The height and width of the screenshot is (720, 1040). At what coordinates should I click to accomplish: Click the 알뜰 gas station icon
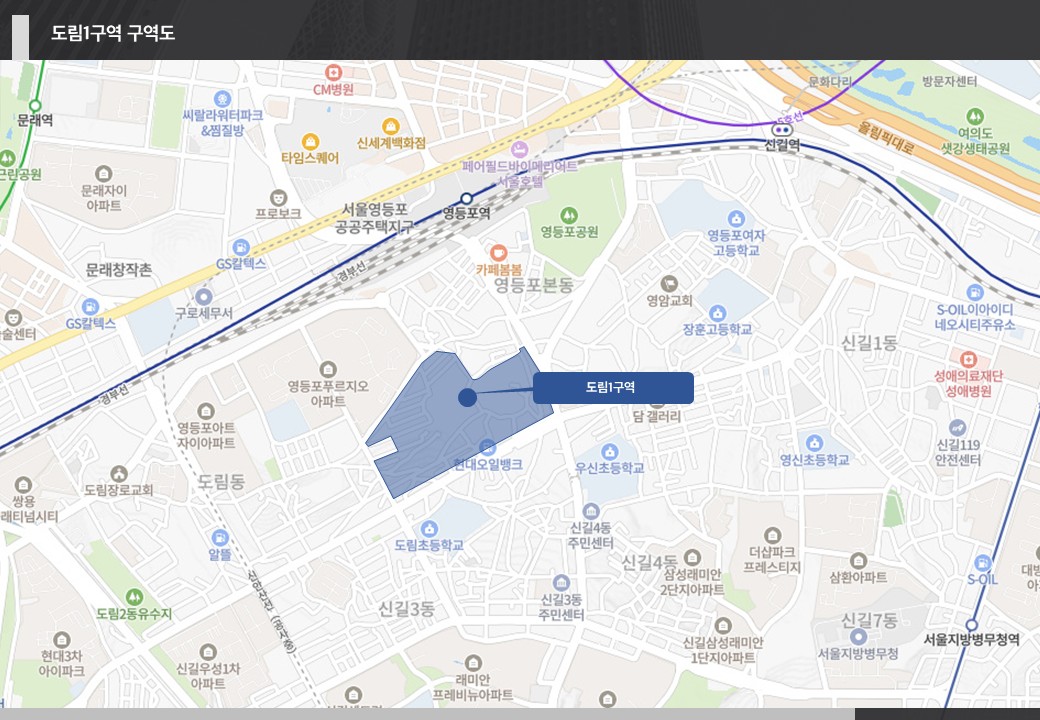(220, 538)
